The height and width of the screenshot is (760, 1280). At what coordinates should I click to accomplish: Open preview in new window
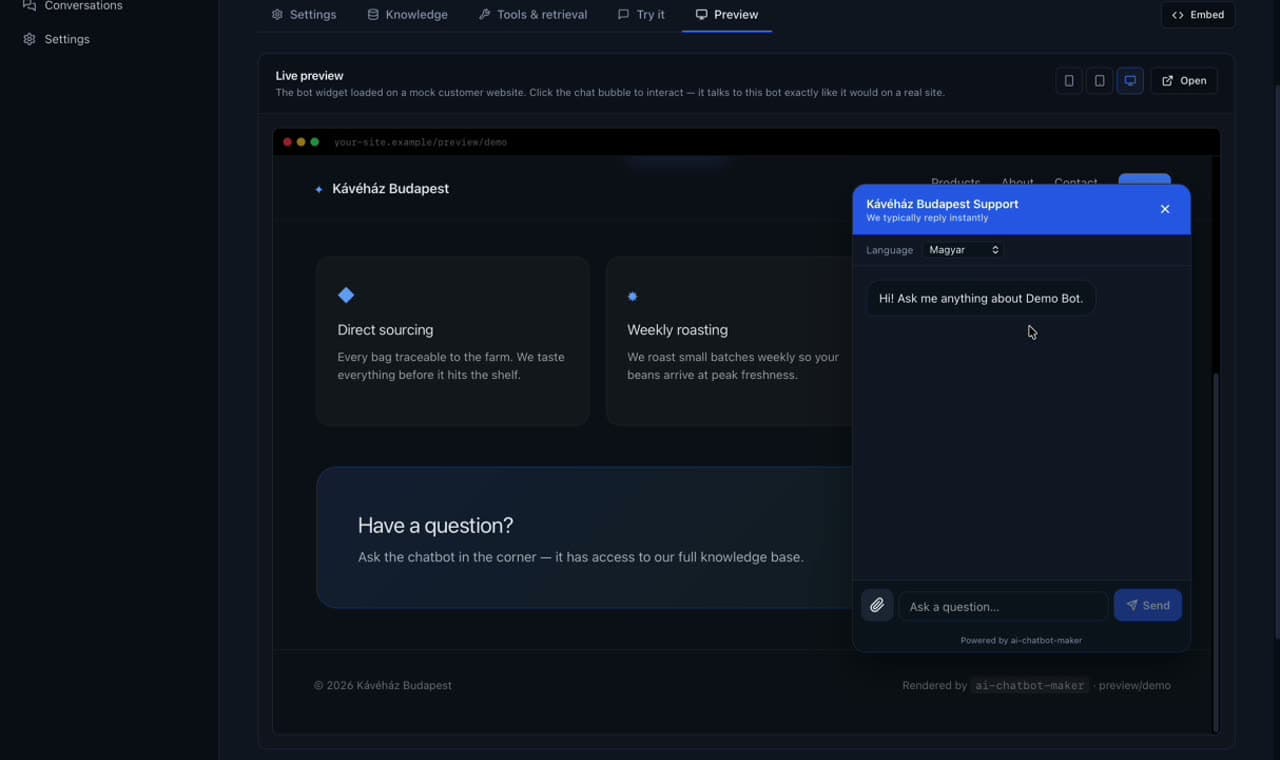coord(1184,81)
